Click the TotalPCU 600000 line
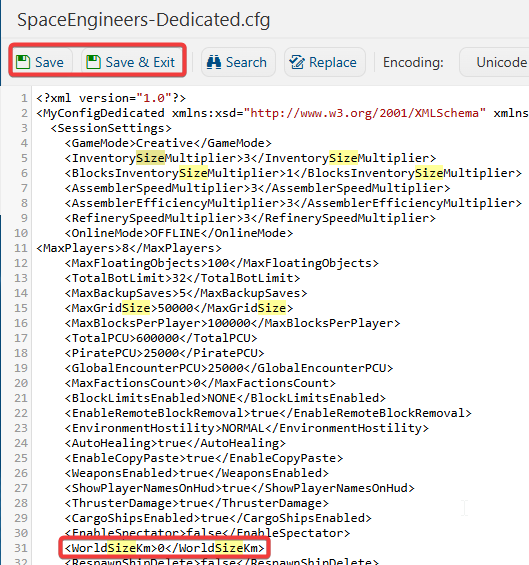 click(x=161, y=338)
